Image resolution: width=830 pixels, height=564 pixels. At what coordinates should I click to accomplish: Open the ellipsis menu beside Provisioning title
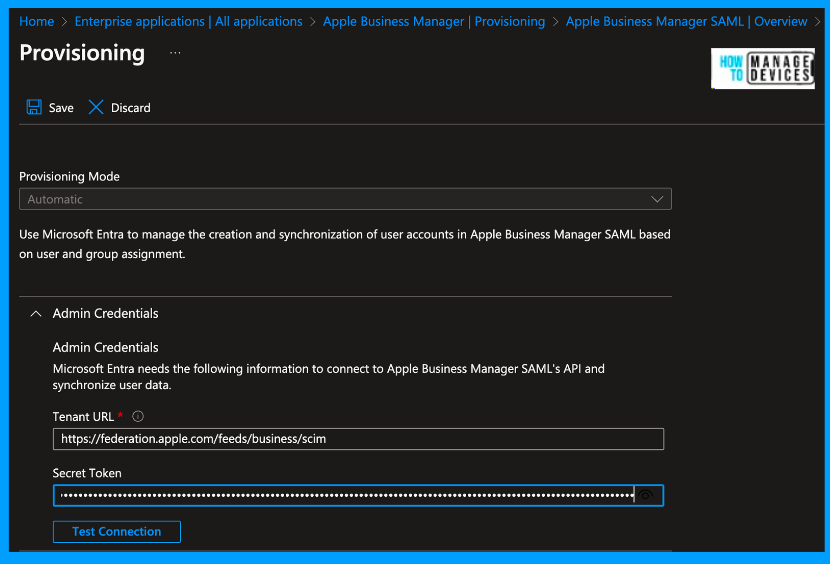coord(175,53)
